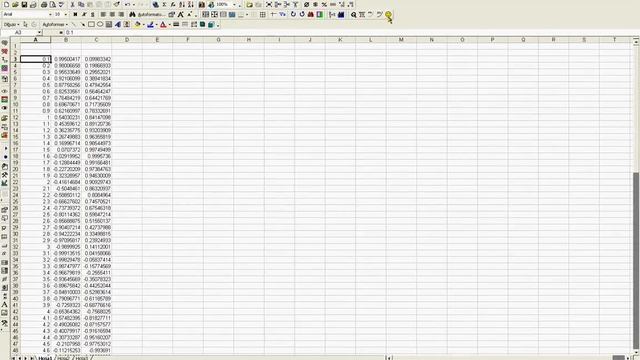Launch the Chart Wizard icon
This screenshot has width=640, height=360.
[202, 4]
